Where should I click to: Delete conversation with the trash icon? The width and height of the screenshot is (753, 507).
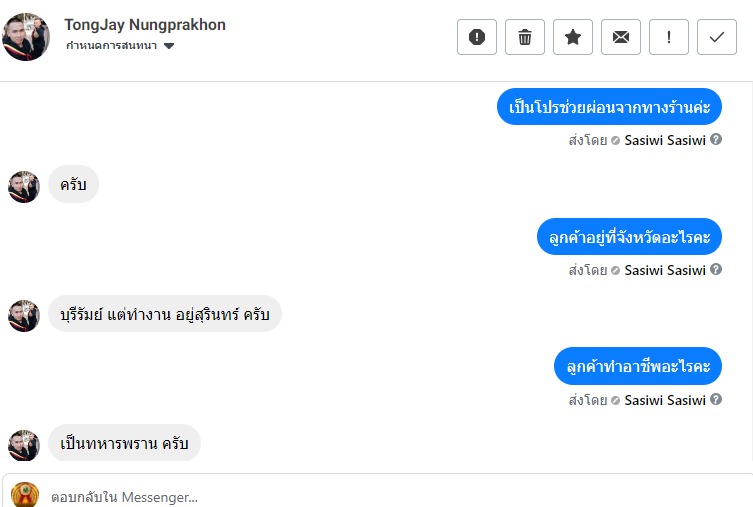click(x=525, y=37)
